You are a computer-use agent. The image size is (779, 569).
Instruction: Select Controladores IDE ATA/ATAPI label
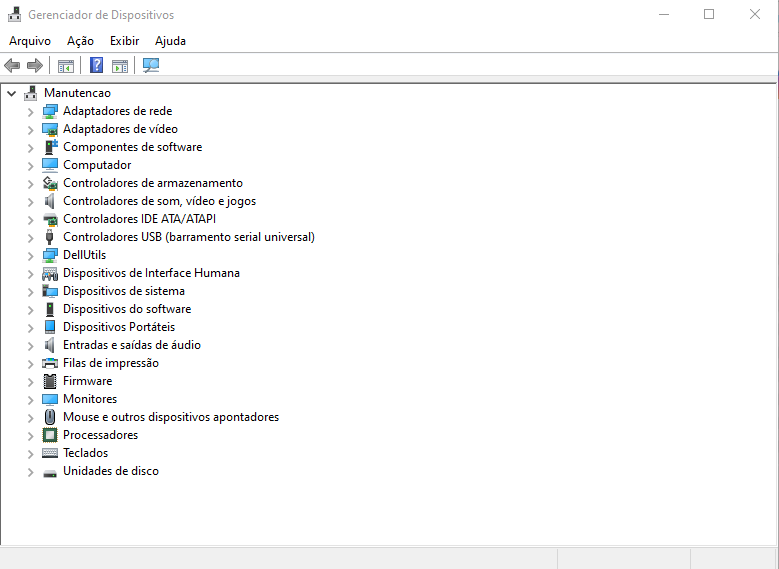pyautogui.click(x=140, y=219)
